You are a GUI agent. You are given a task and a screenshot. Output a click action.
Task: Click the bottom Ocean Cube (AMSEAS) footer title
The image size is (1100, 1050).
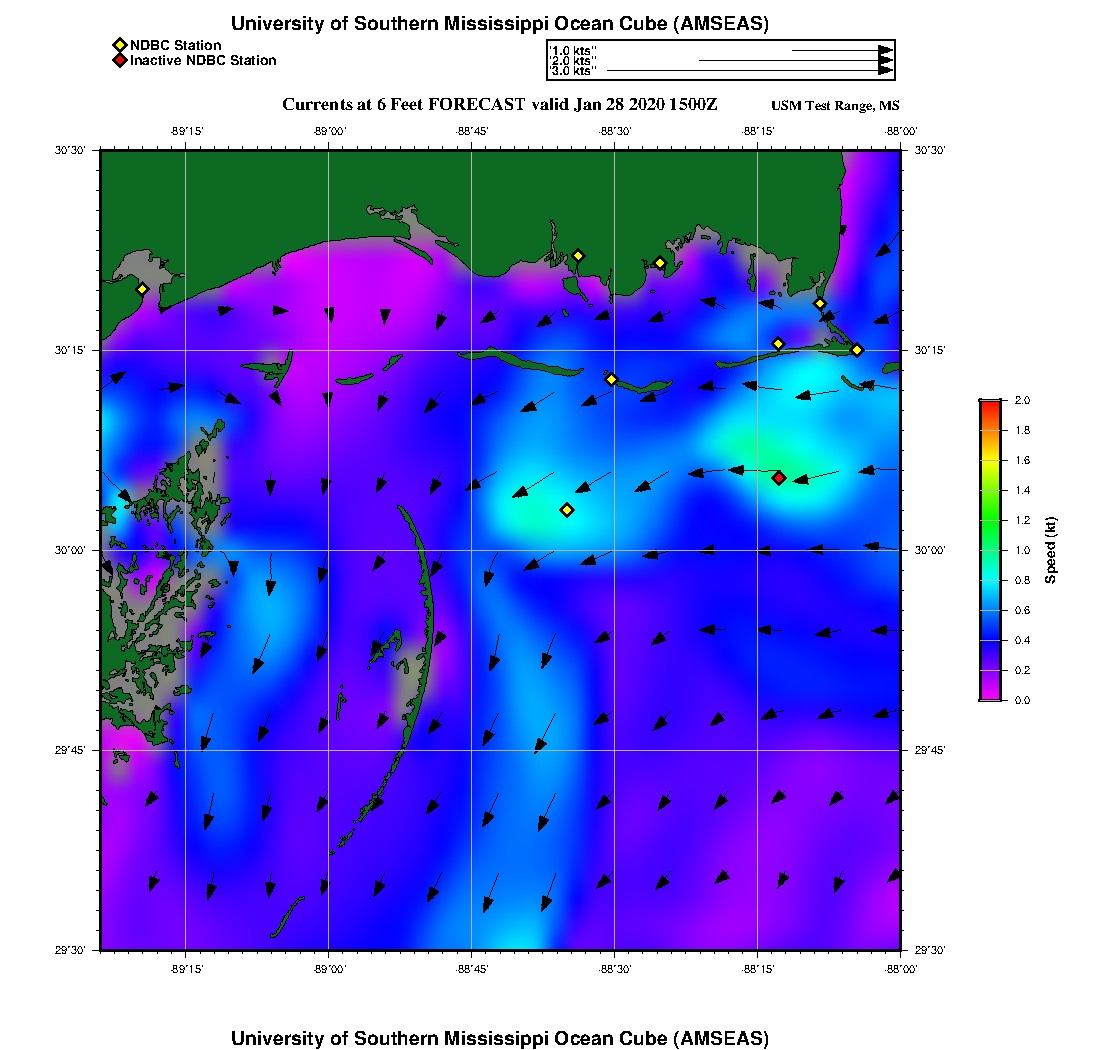coord(500,1038)
